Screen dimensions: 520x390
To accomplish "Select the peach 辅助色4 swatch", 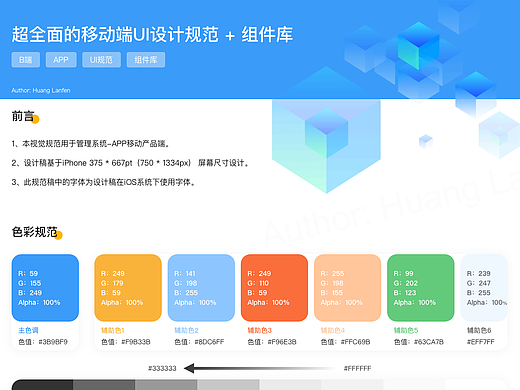I will (x=347, y=288).
